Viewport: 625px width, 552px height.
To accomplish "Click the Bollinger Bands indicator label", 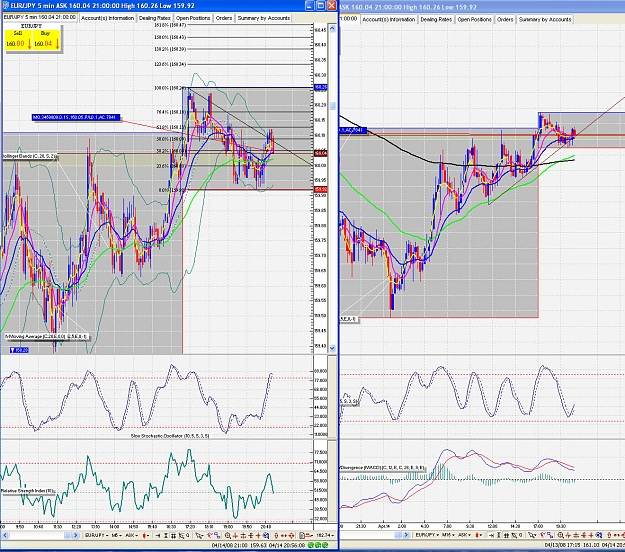I will [29, 156].
